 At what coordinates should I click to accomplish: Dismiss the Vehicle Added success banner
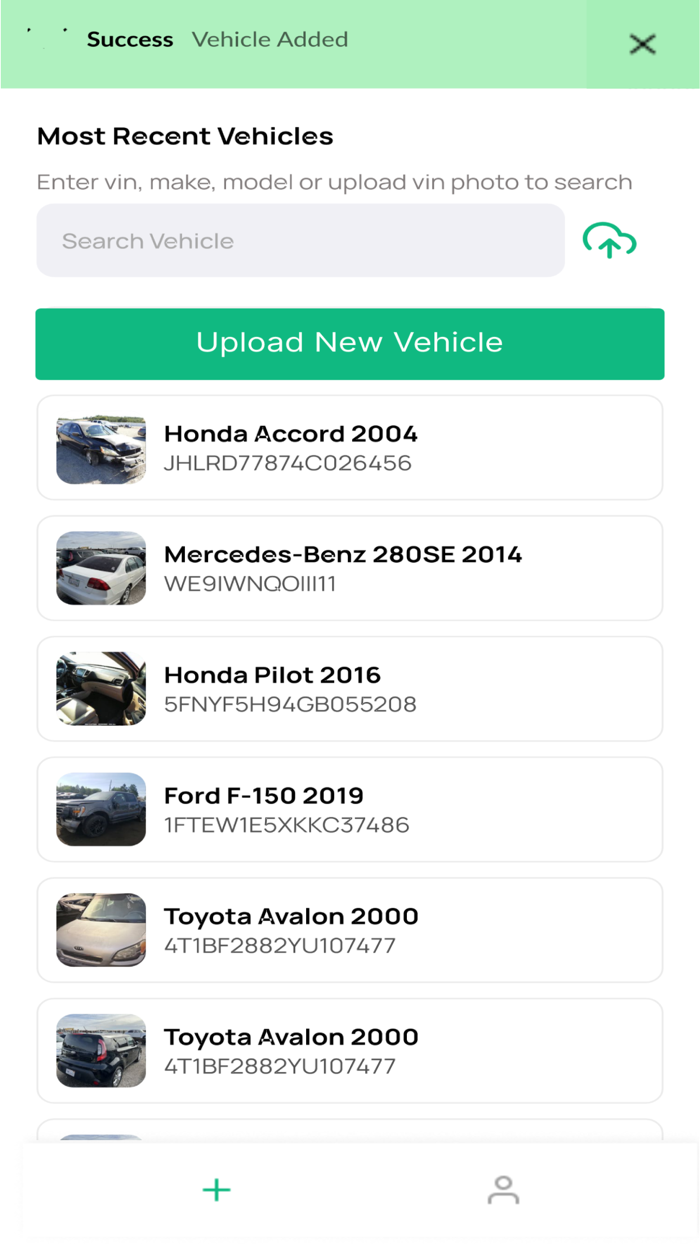(x=641, y=44)
